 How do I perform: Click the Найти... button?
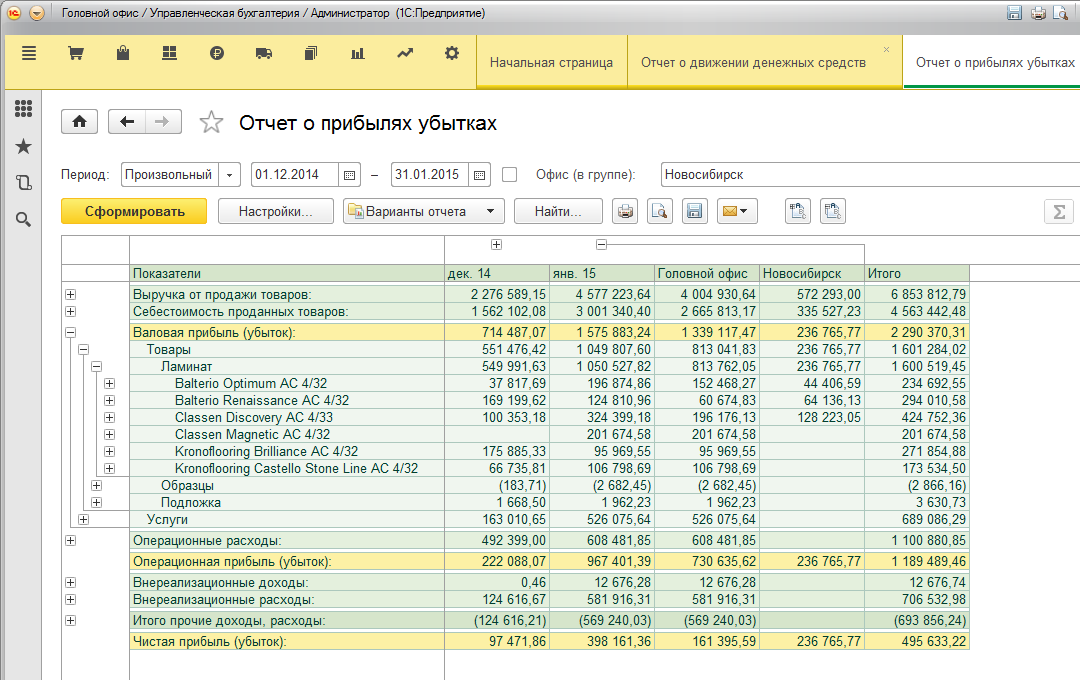tap(558, 211)
